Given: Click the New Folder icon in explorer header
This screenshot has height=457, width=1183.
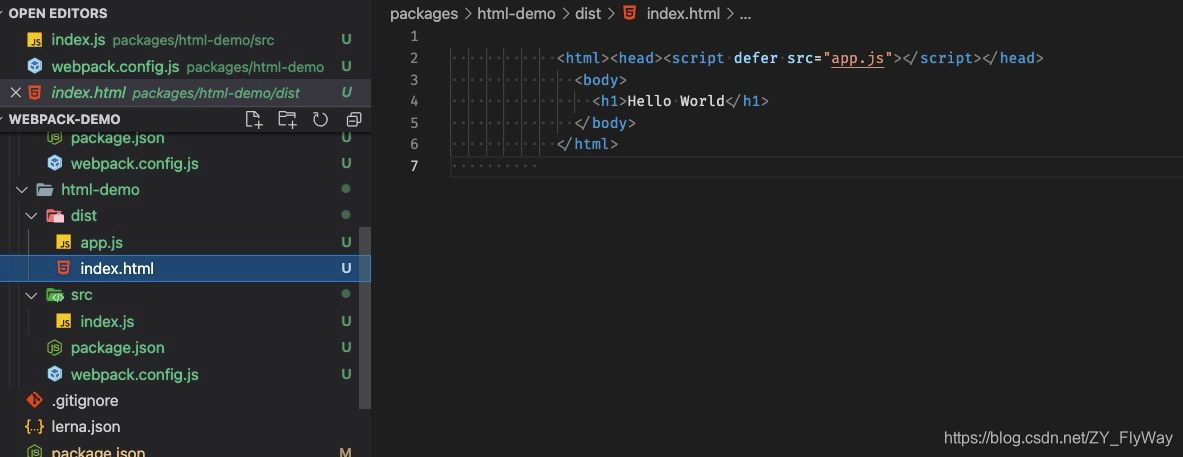Looking at the screenshot, I should coord(287,119).
